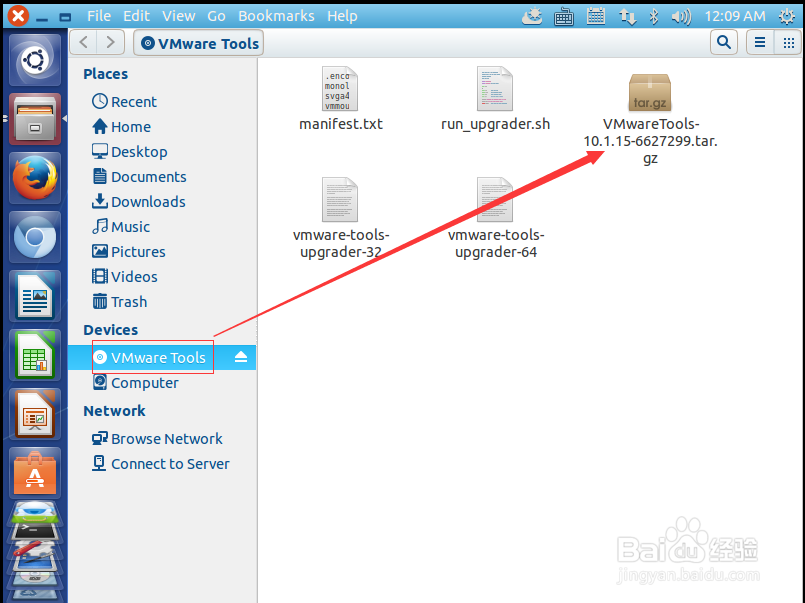Image resolution: width=805 pixels, height=603 pixels.
Task: Open Recent in Places sidebar
Action: [124, 102]
